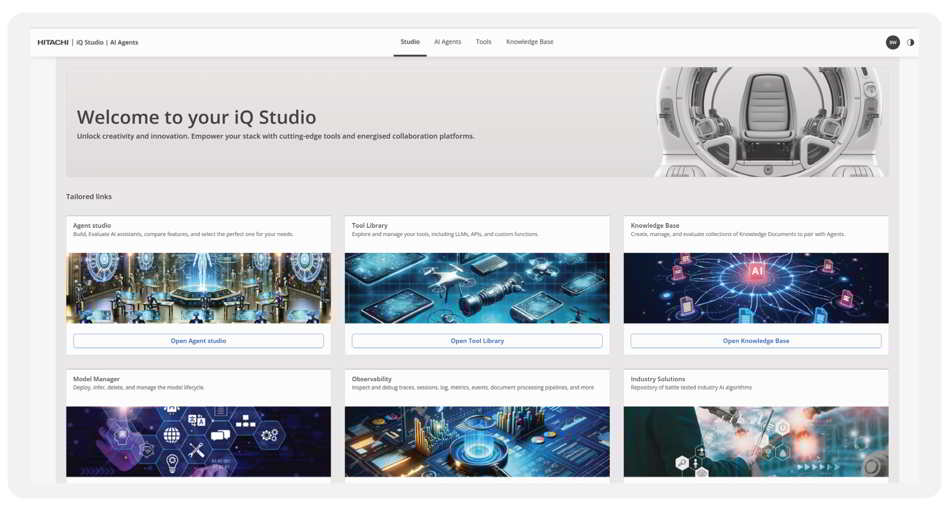Click the welcome banner cockpit chair image

click(768, 122)
